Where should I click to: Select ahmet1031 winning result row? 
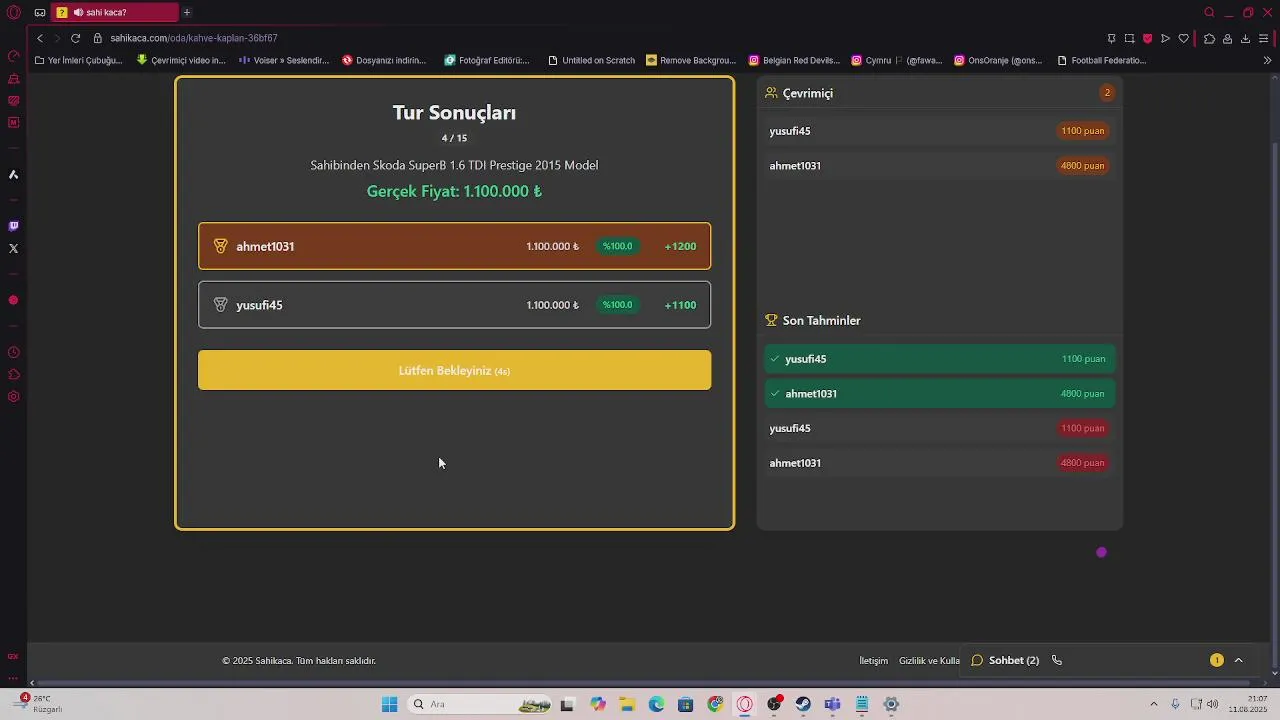[x=455, y=246]
